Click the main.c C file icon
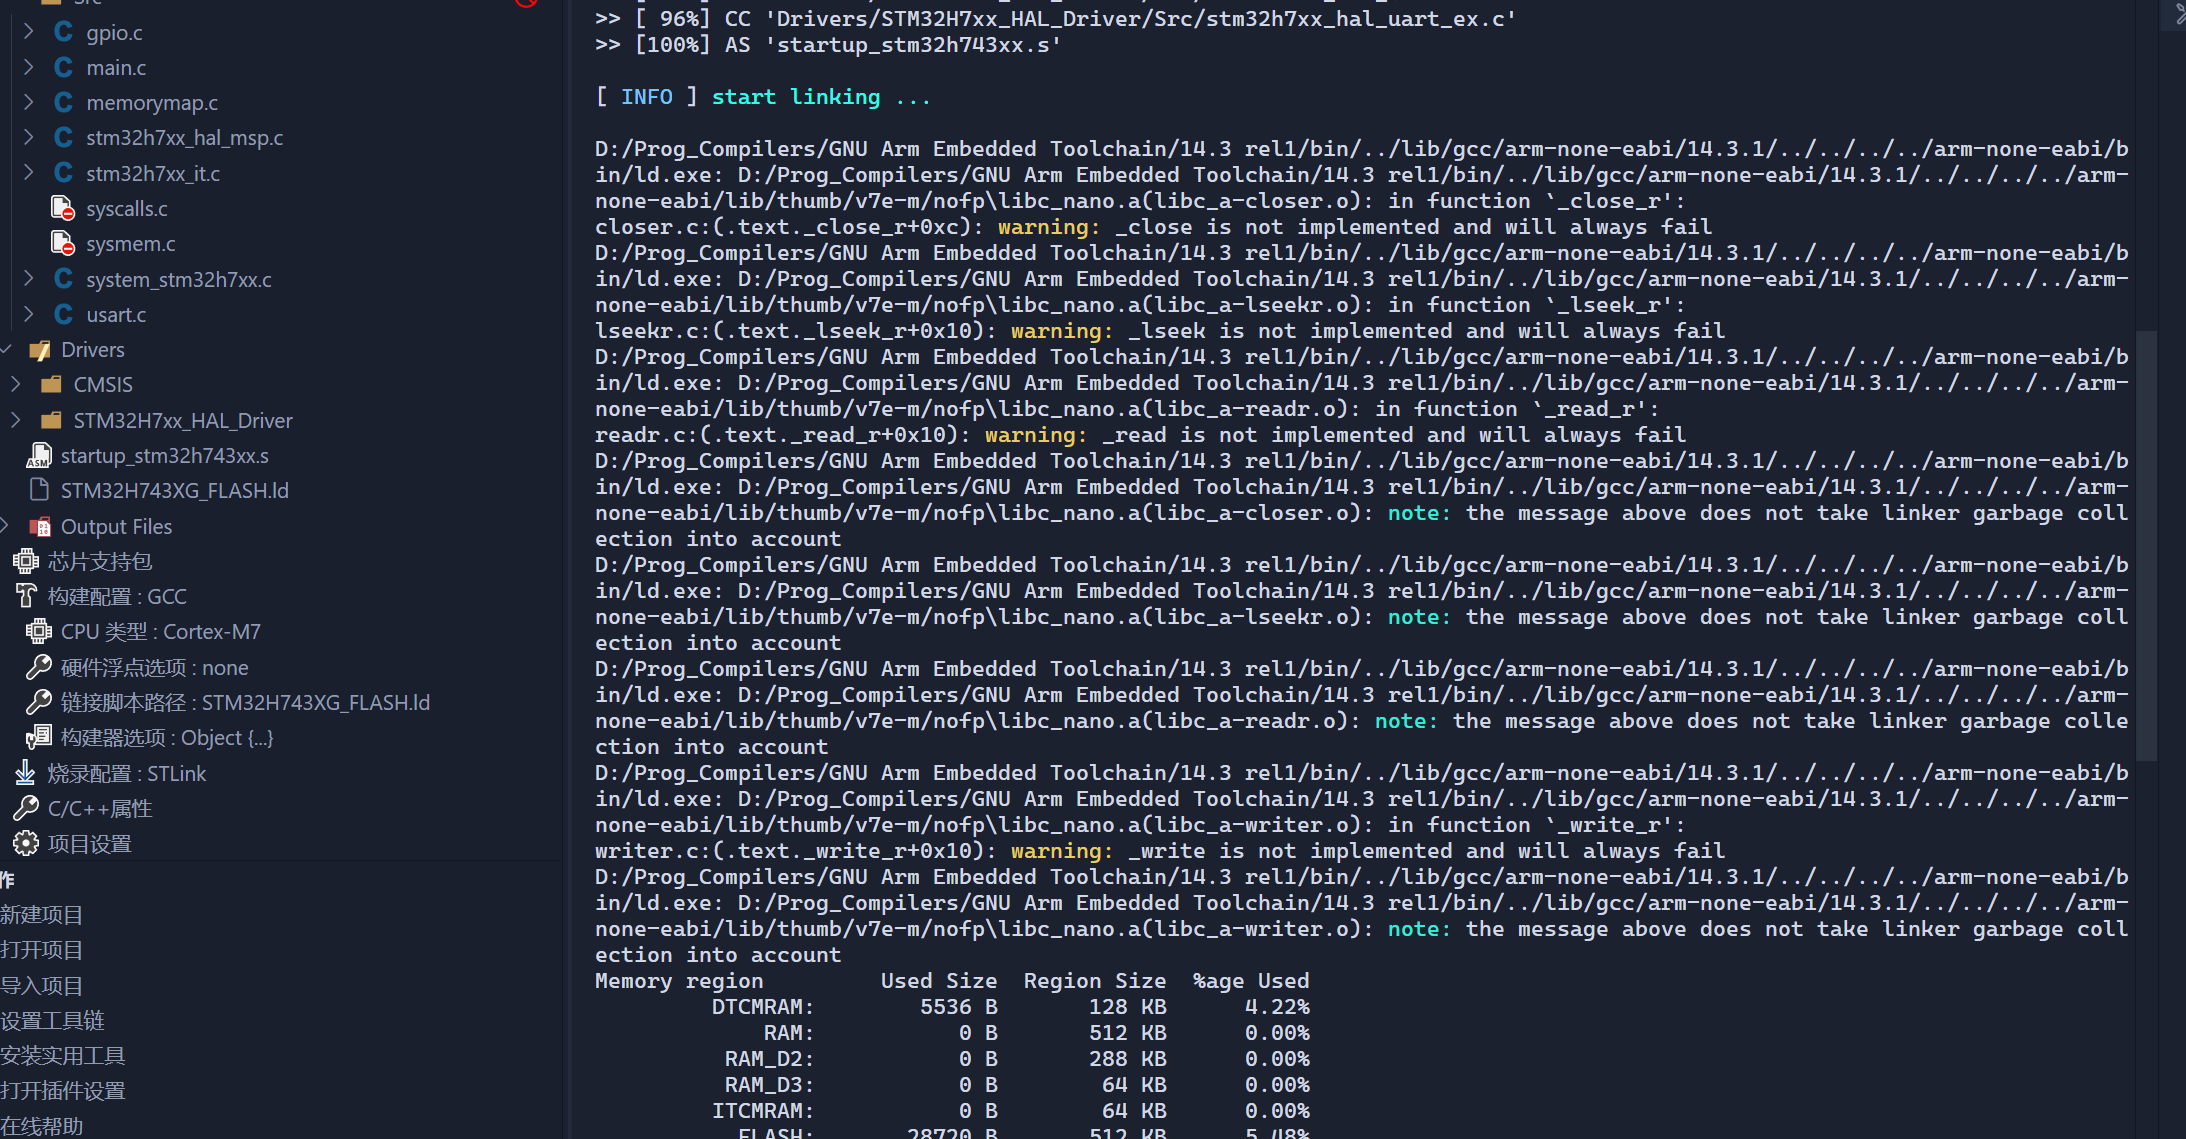 pyautogui.click(x=63, y=67)
